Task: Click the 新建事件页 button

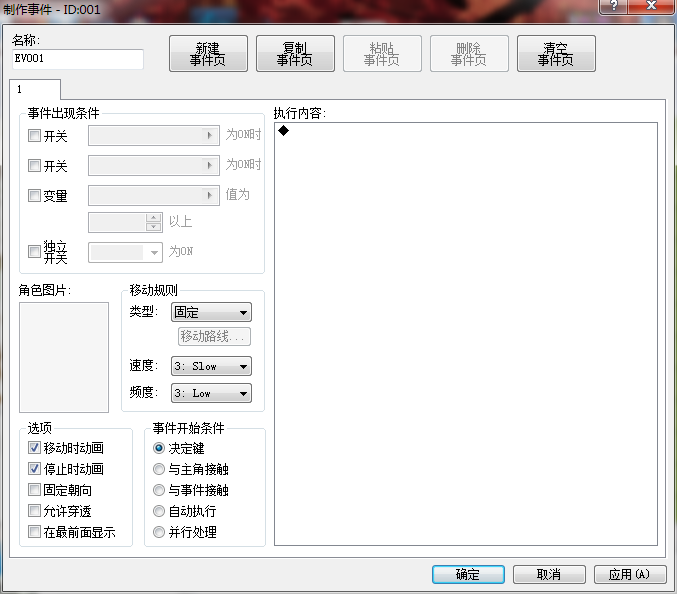Action: click(x=208, y=54)
